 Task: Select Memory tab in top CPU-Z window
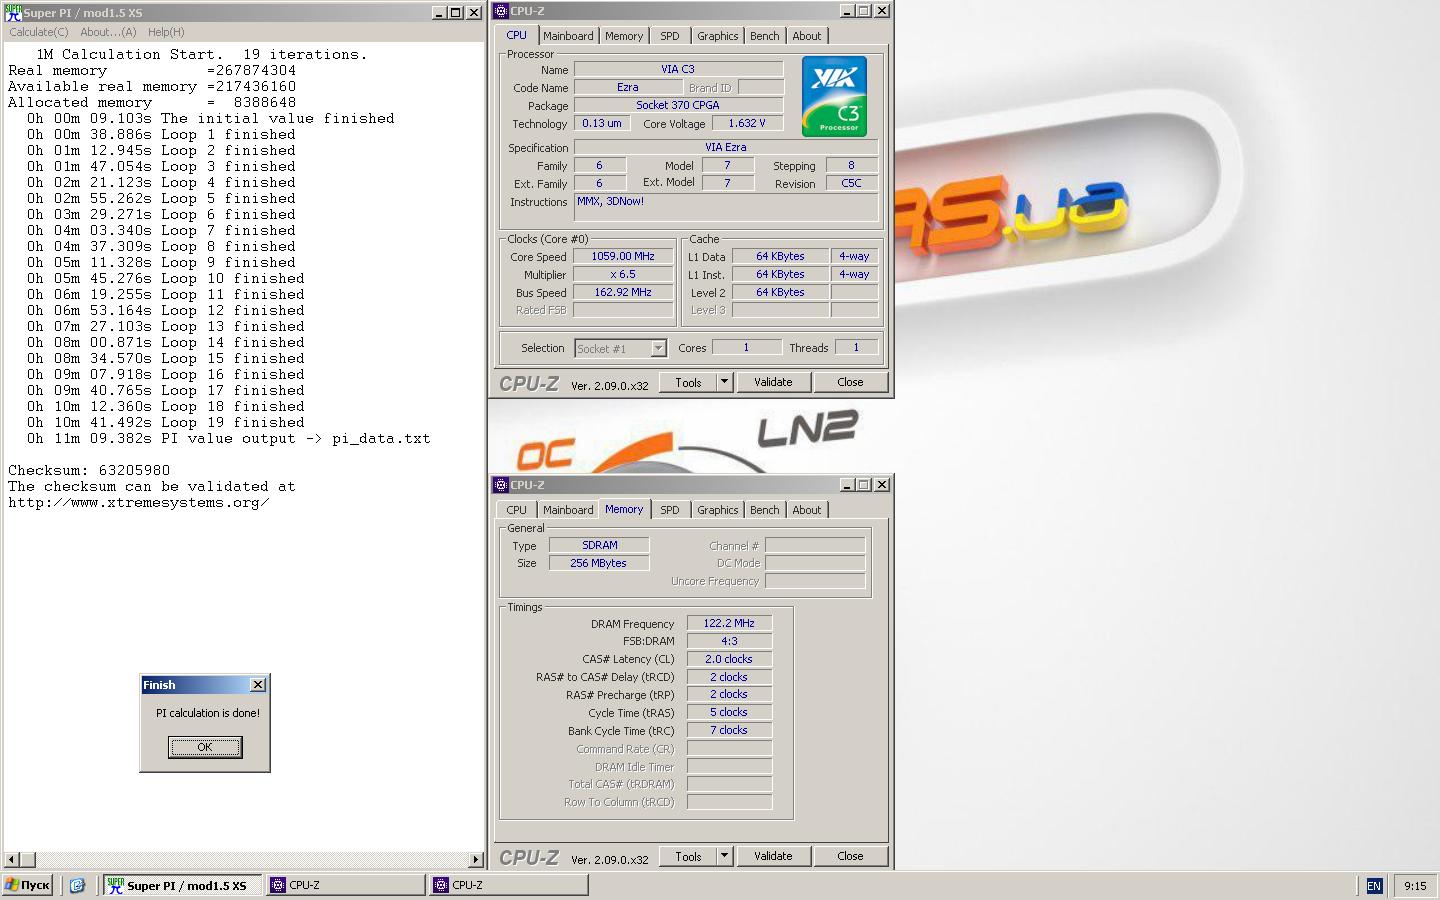[624, 36]
